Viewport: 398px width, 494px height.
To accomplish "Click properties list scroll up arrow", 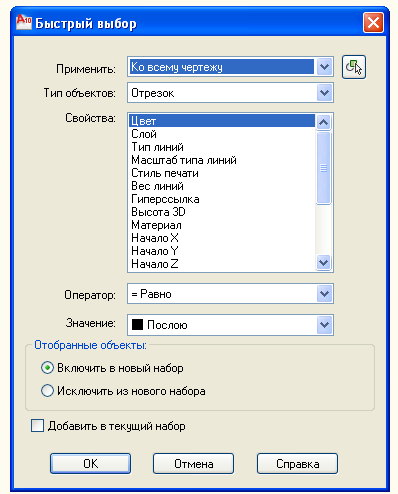I will (323, 122).
